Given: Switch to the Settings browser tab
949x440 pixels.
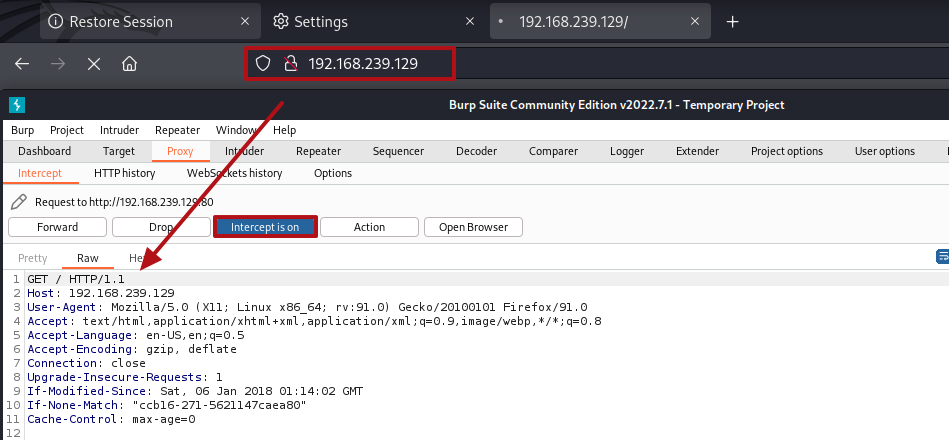Looking at the screenshot, I should coord(373,21).
